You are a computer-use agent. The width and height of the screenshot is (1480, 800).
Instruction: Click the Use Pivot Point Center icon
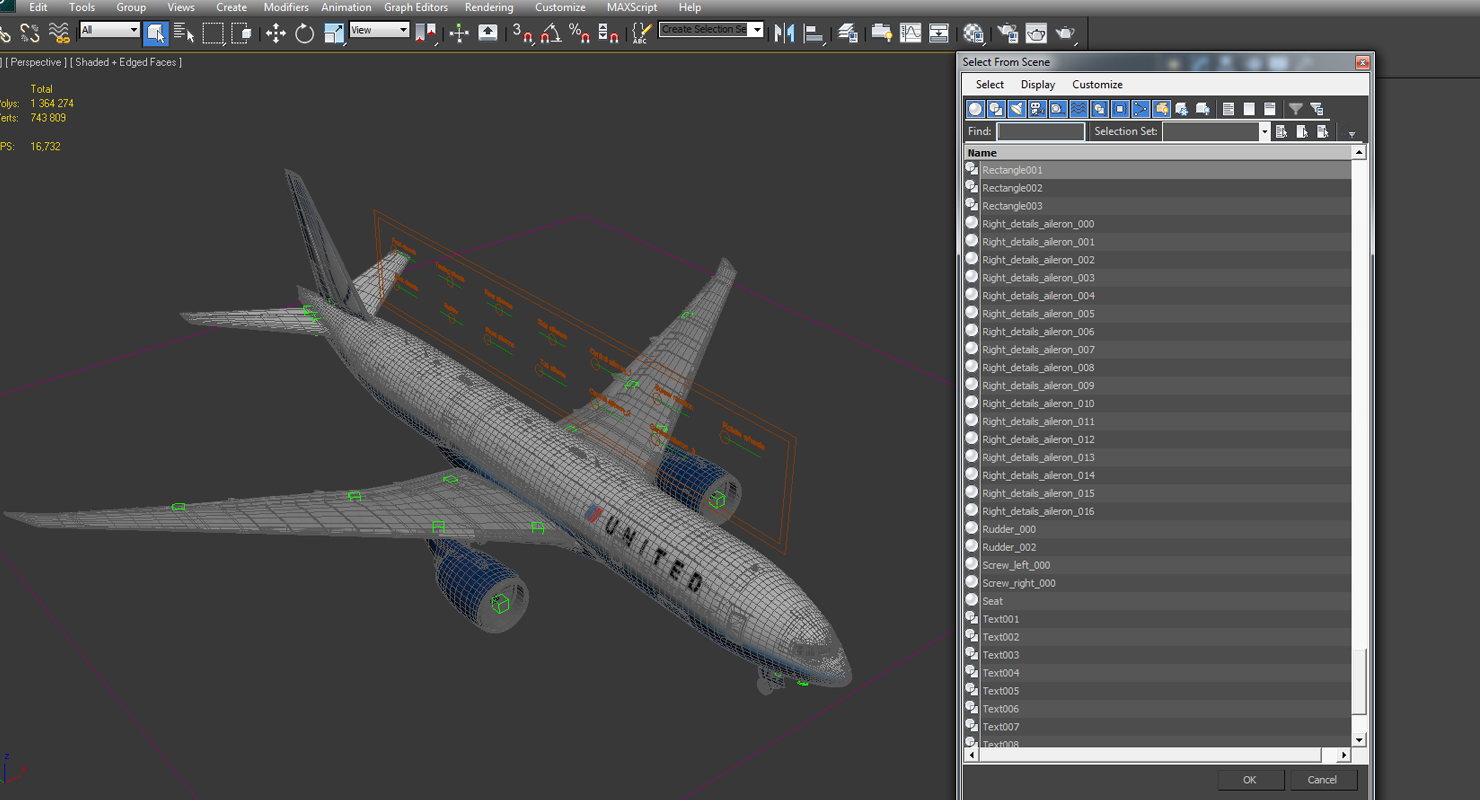point(427,33)
